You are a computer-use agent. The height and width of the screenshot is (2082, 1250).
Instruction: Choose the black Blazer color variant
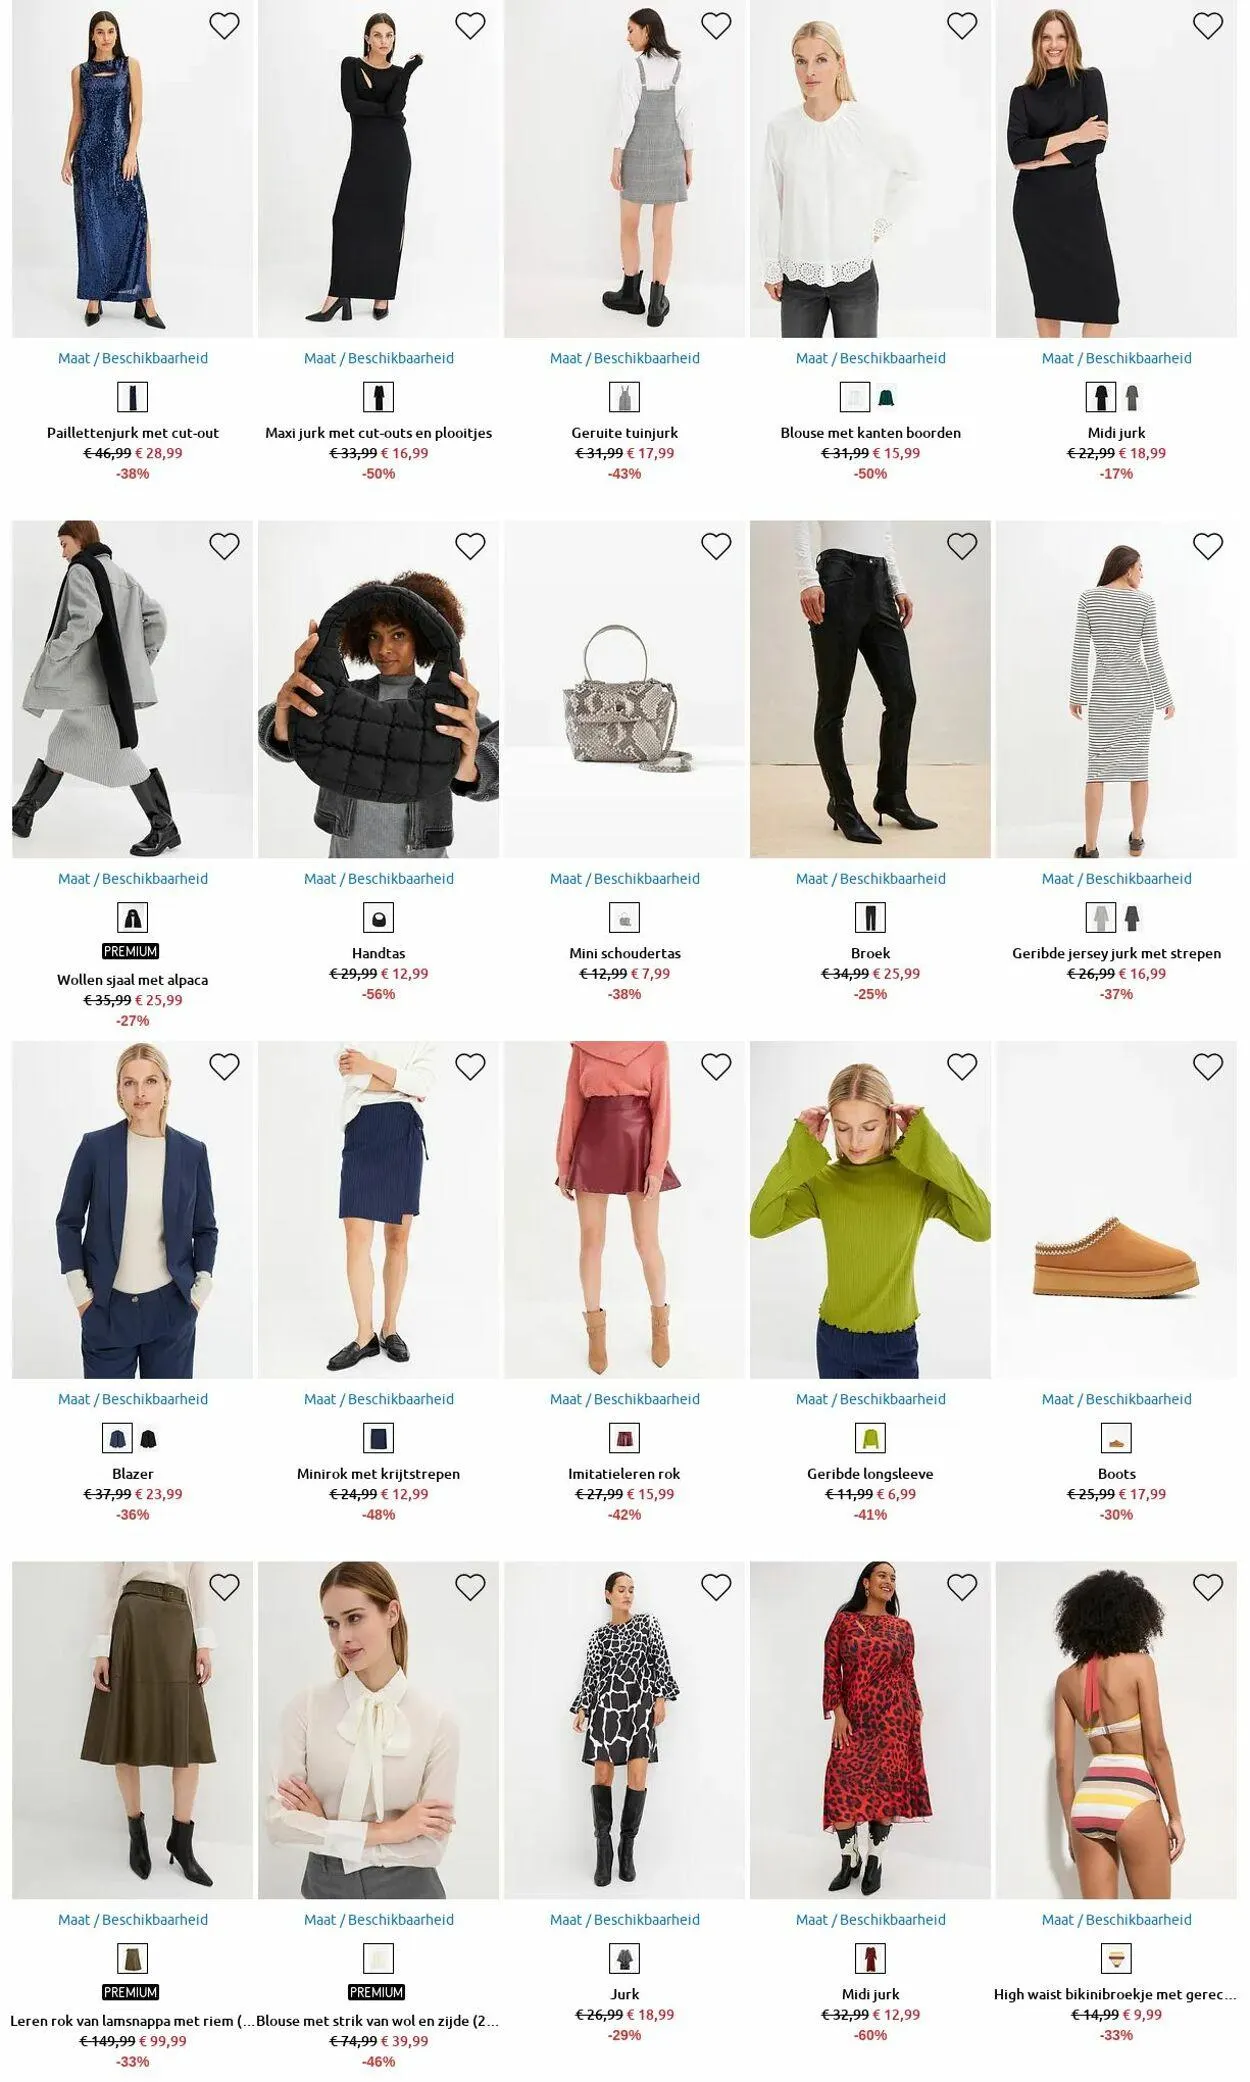[x=148, y=1439]
